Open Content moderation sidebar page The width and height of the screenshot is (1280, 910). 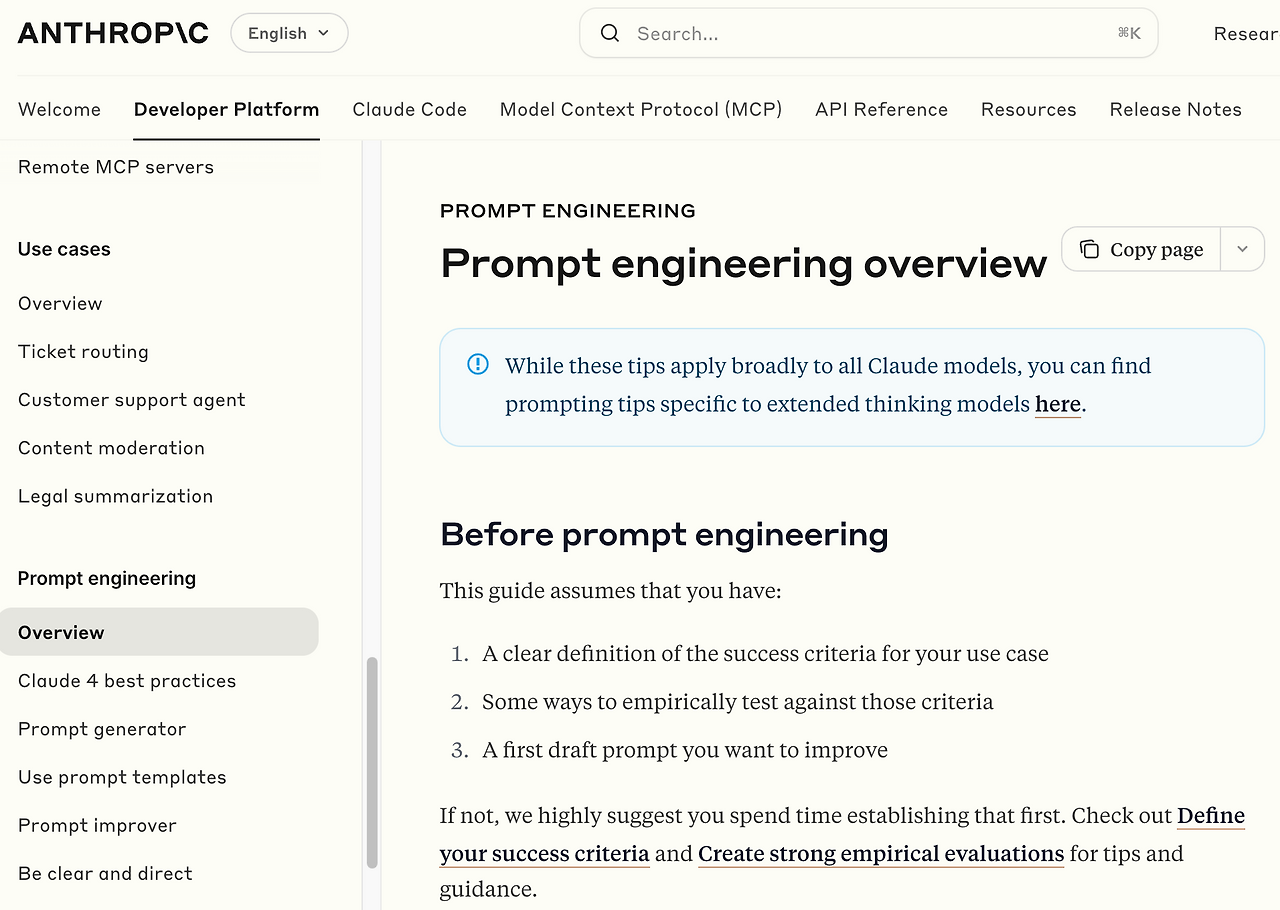tap(111, 447)
